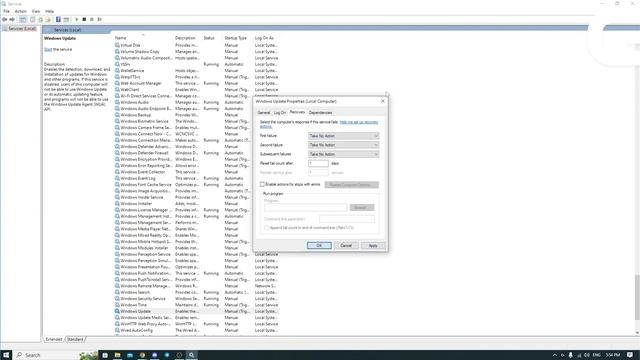Open File Explorer from the taskbar
640x360 pixels.
(118, 355)
